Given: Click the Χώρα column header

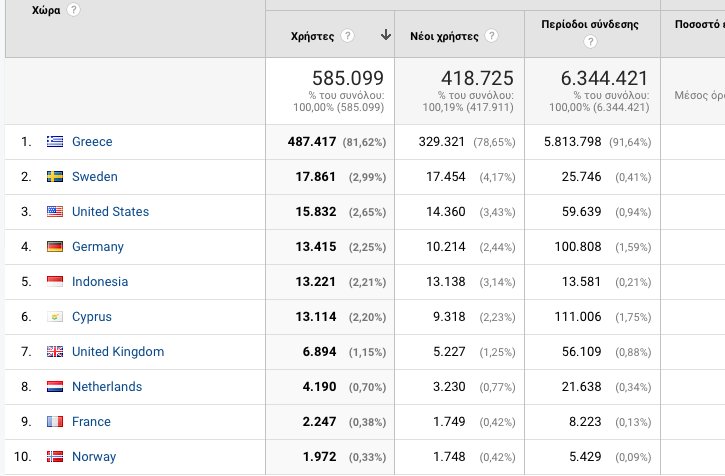Looking at the screenshot, I should [x=46, y=9].
